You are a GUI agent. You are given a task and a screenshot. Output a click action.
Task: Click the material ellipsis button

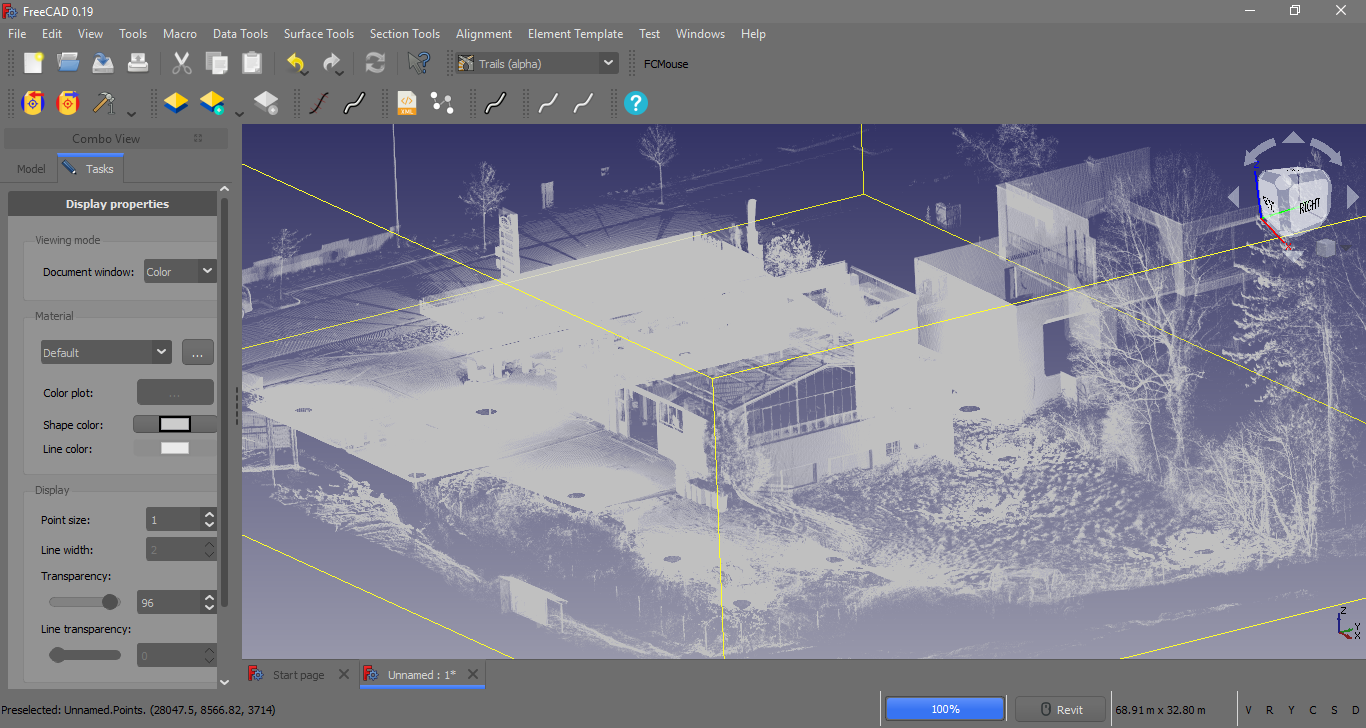click(x=197, y=352)
